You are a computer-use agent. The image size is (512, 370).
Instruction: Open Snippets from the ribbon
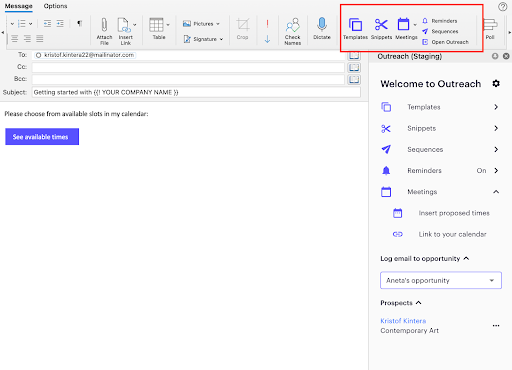(381, 29)
